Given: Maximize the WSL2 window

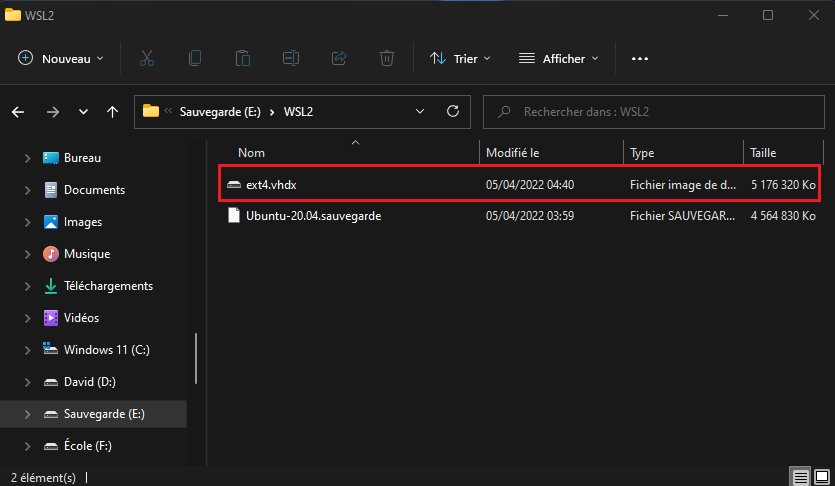Looking at the screenshot, I should pos(768,15).
